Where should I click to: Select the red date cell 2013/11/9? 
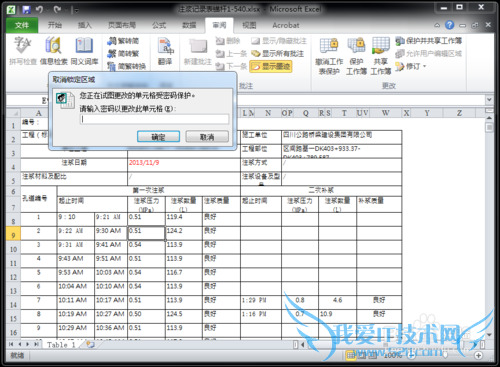[184, 165]
